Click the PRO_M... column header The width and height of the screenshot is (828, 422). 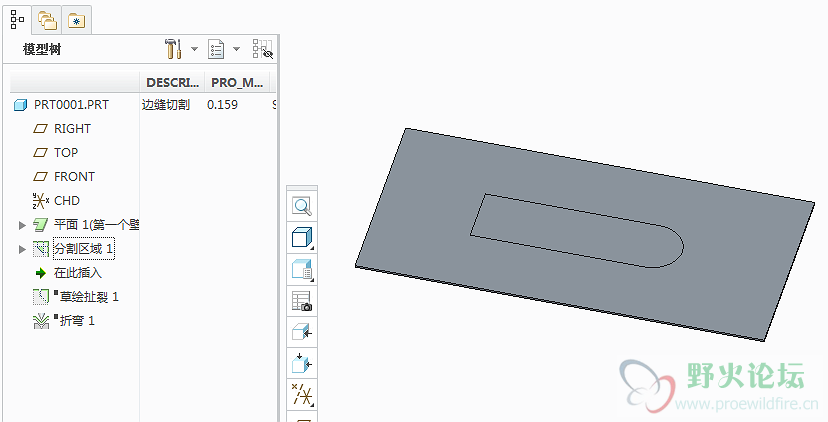[237, 82]
